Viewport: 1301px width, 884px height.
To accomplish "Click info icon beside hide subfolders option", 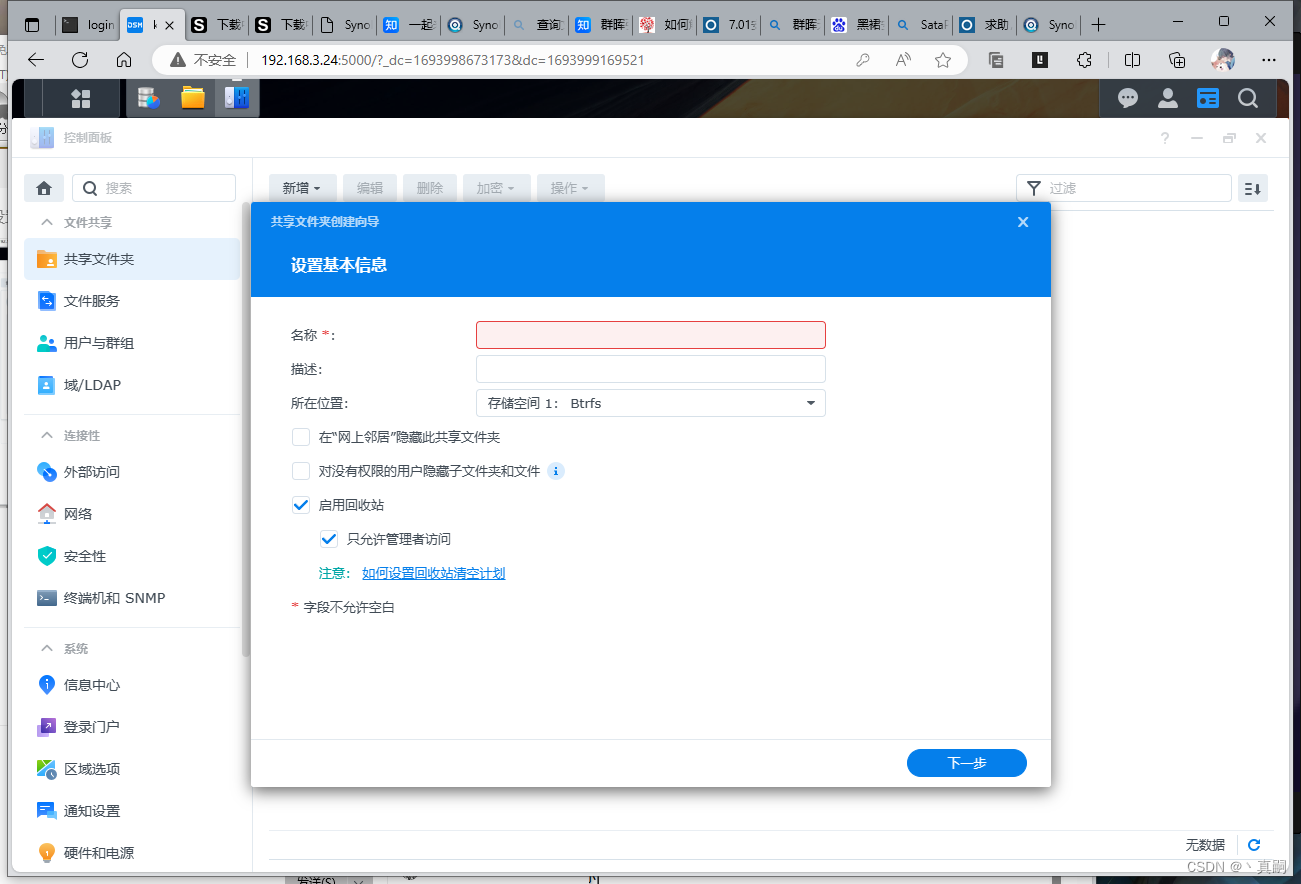I will point(556,471).
